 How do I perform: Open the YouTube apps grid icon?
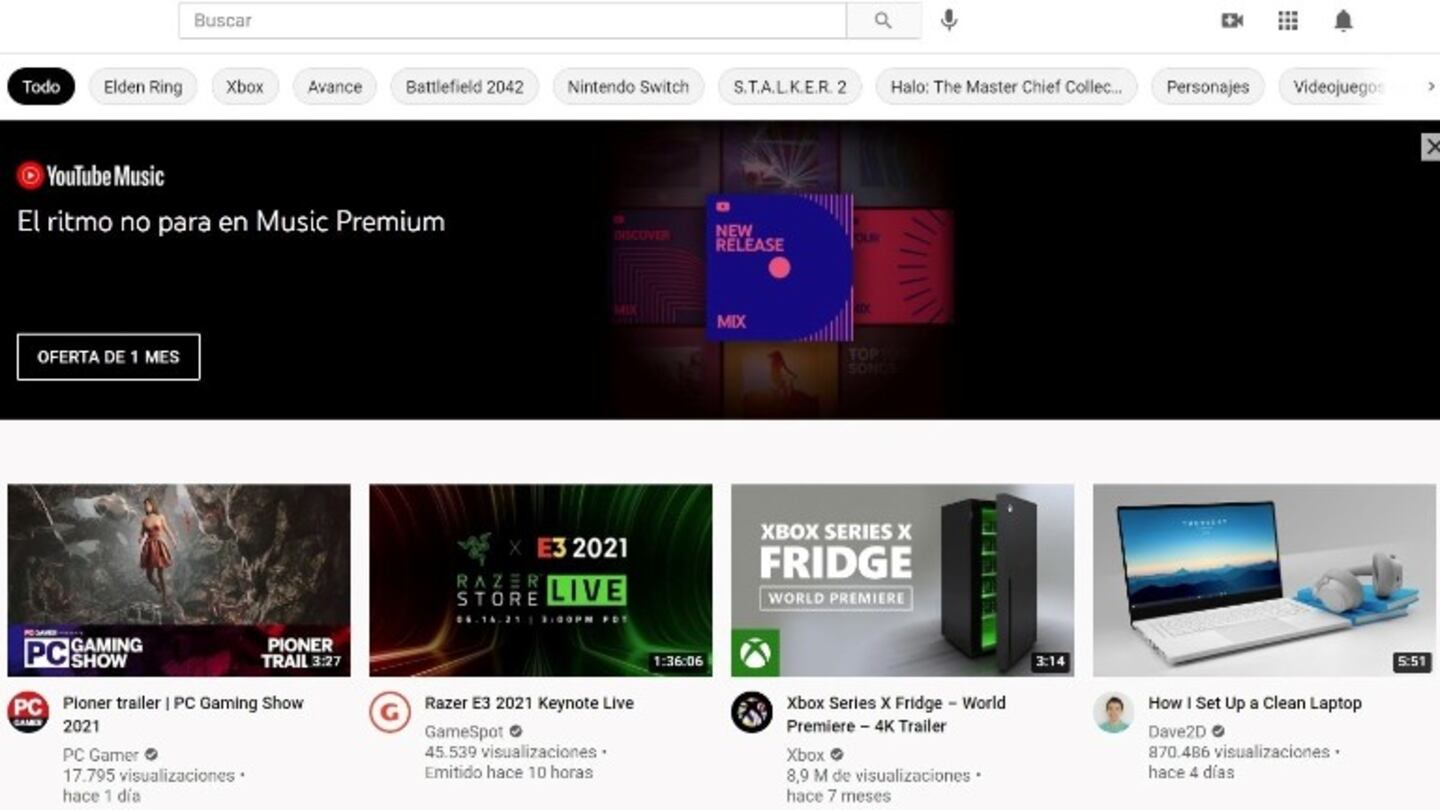point(1288,20)
